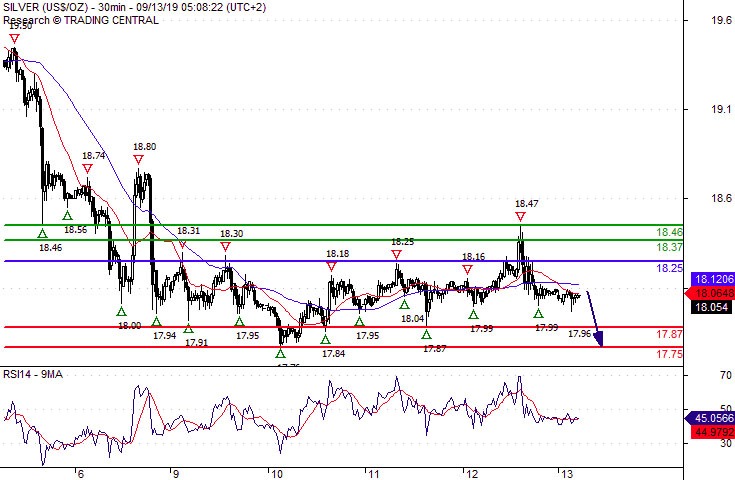Image resolution: width=735 pixels, height=480 pixels.
Task: Click date label 6 on time axis
Action: pos(80,474)
